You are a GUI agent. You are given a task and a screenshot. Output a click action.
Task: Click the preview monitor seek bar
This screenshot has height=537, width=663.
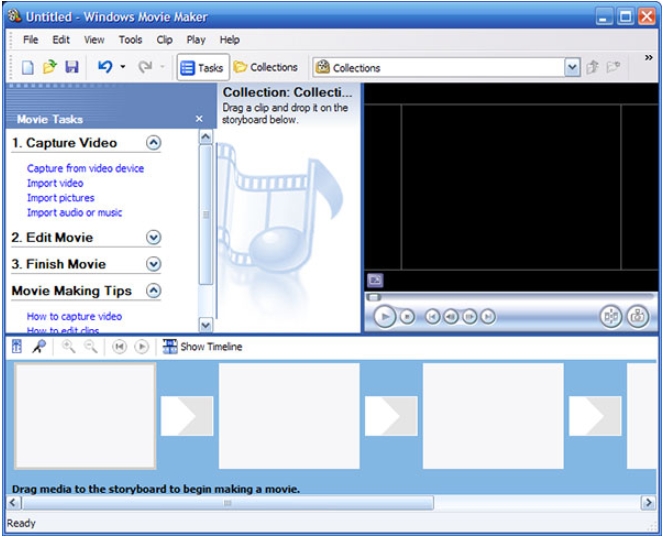click(x=511, y=297)
